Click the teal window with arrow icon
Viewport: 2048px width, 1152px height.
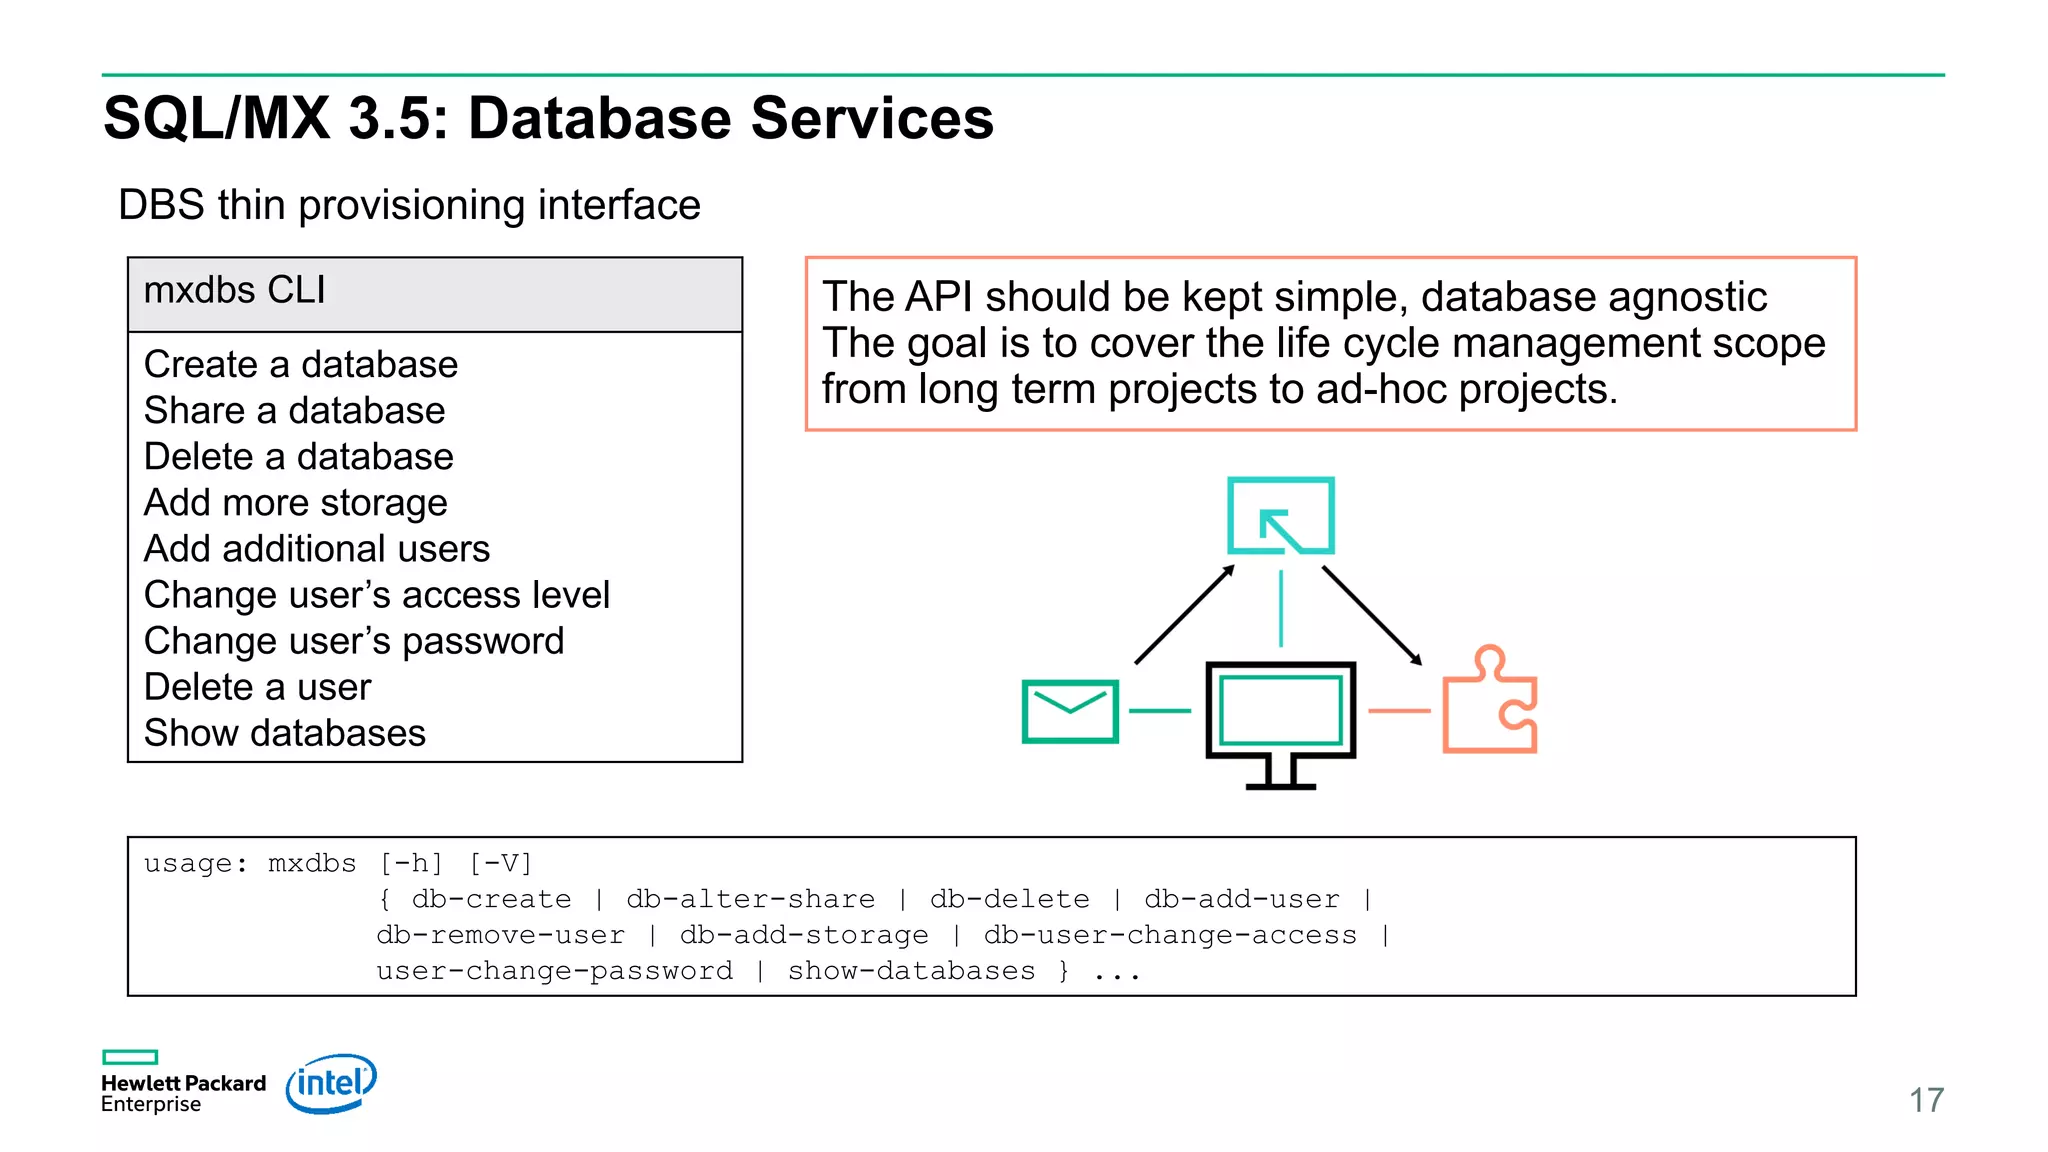point(1281,515)
